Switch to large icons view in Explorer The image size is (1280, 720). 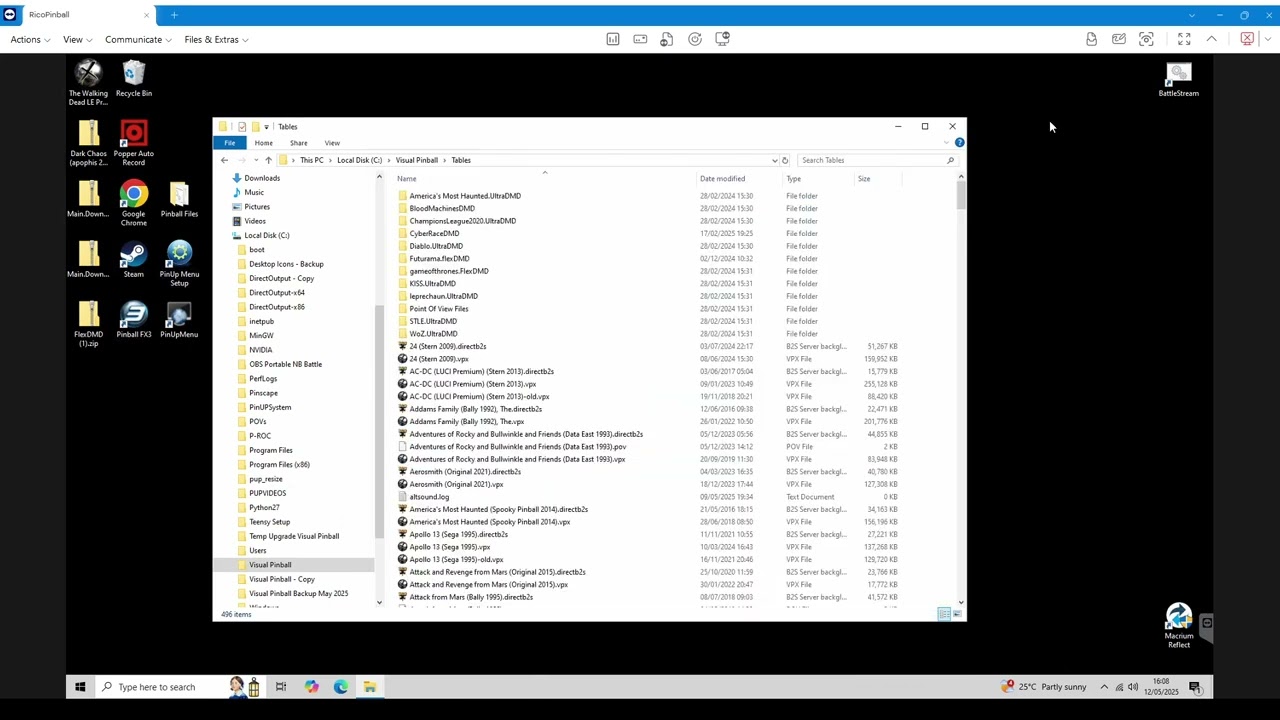pos(957,614)
